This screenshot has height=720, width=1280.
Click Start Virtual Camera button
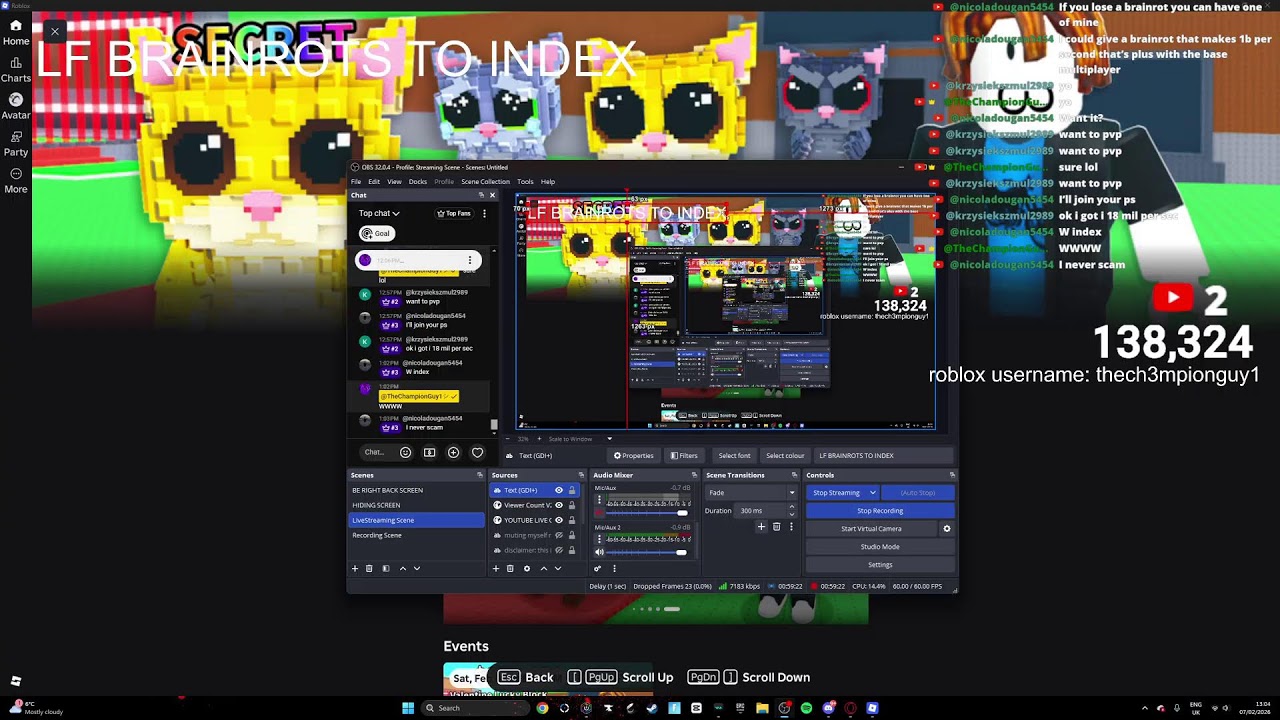(871, 528)
